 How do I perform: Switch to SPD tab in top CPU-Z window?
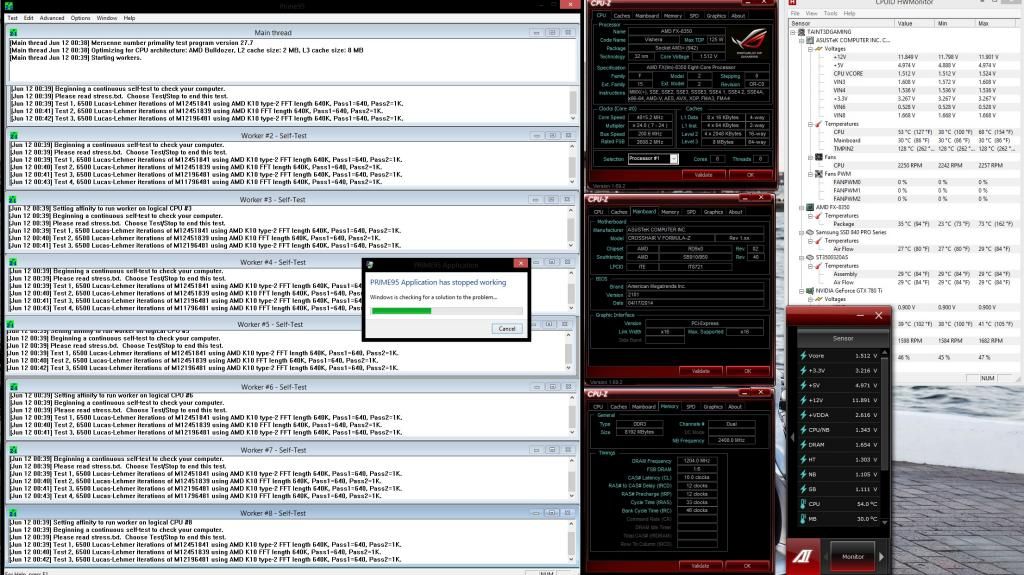(694, 16)
